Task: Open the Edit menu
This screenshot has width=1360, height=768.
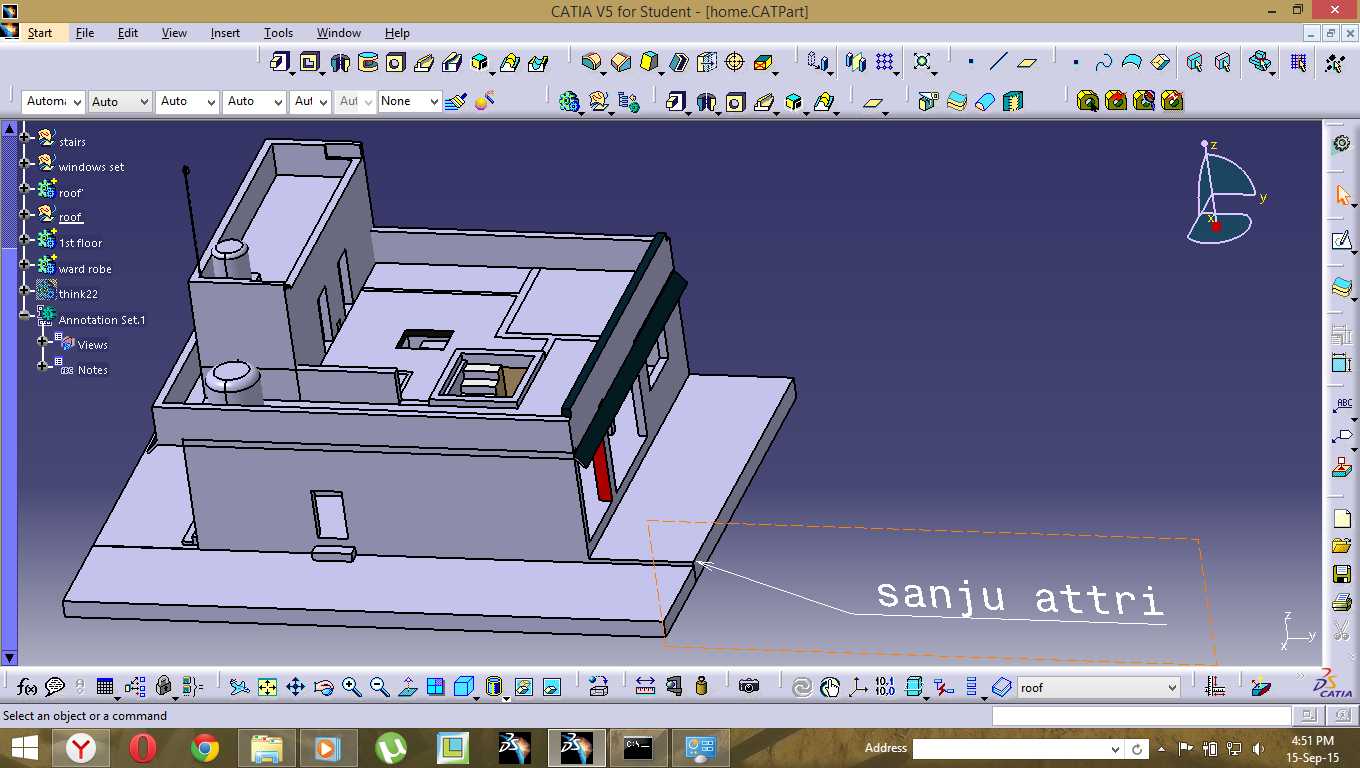Action: coord(128,33)
